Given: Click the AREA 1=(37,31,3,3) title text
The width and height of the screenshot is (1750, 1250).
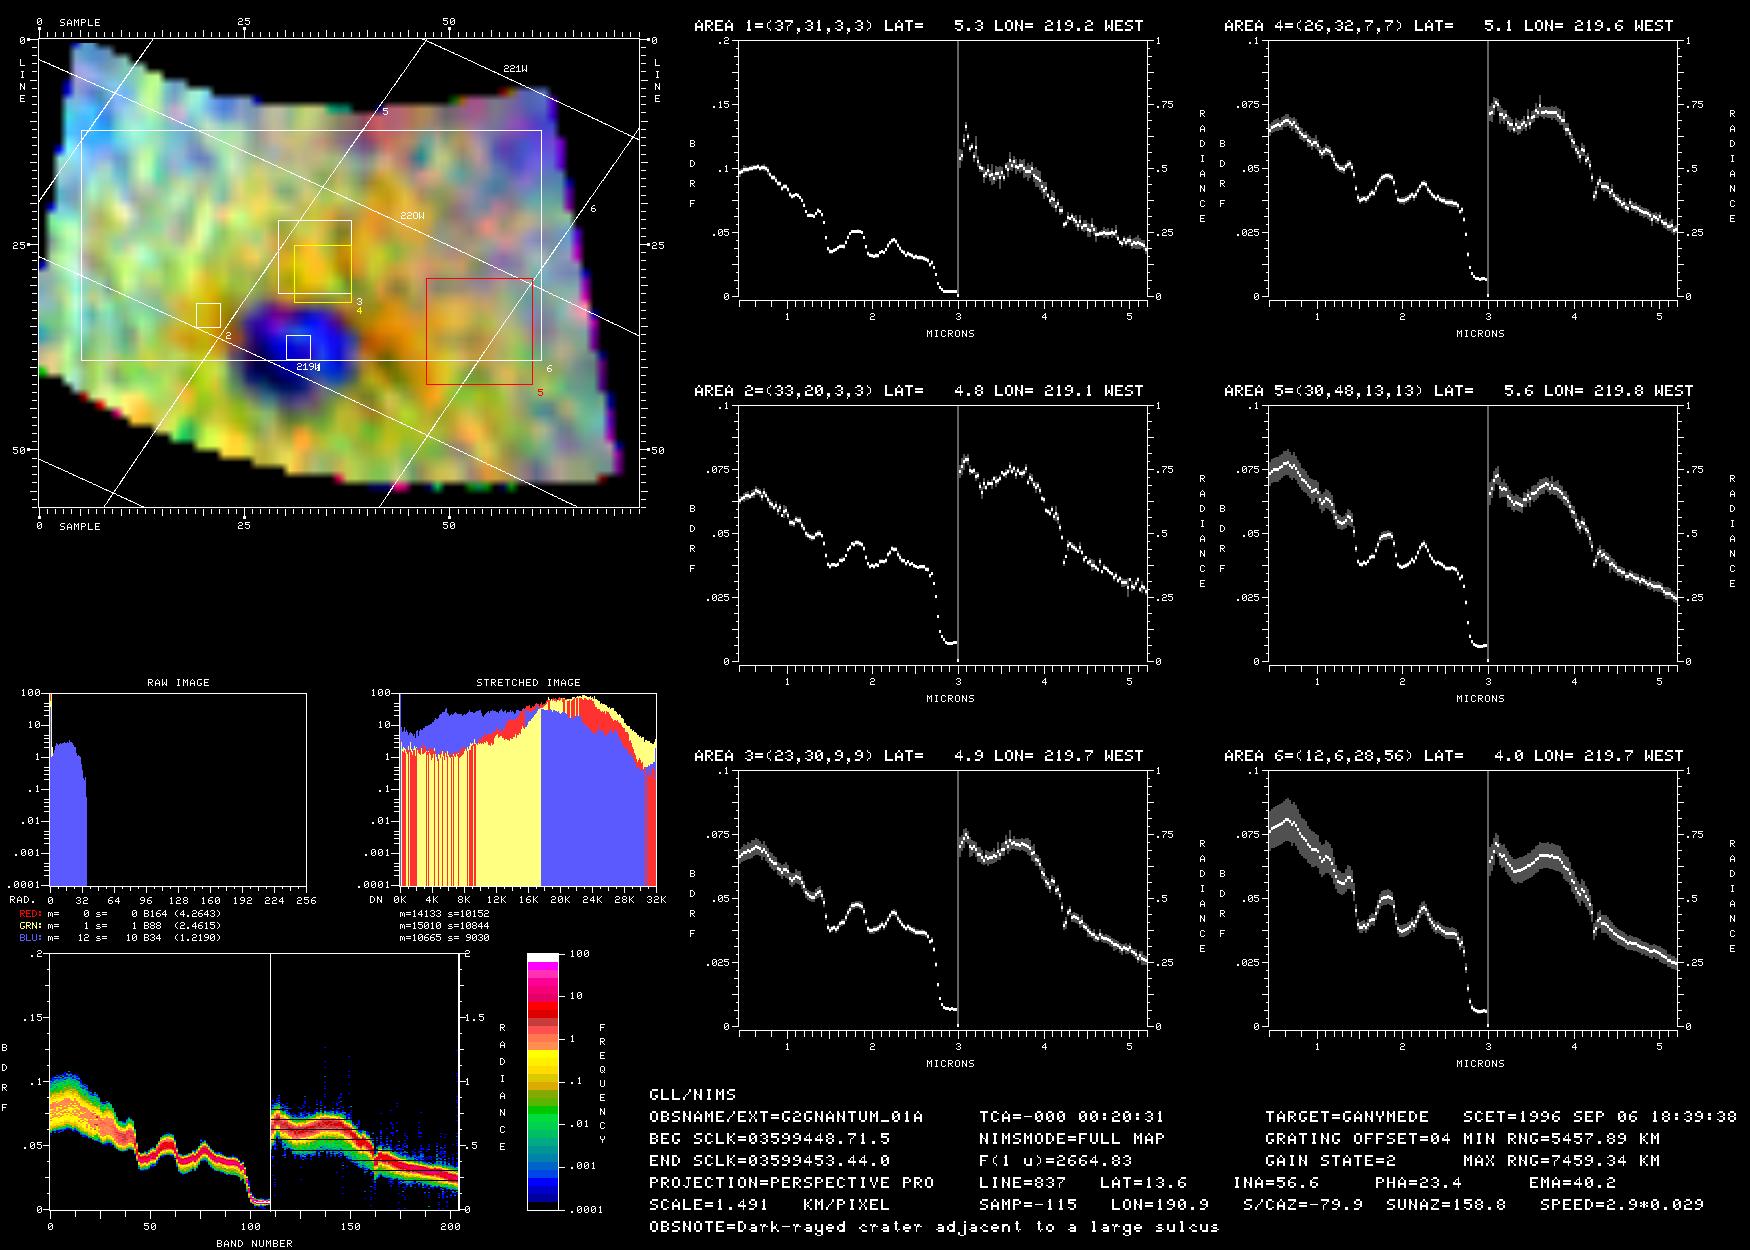Looking at the screenshot, I should click(x=784, y=26).
